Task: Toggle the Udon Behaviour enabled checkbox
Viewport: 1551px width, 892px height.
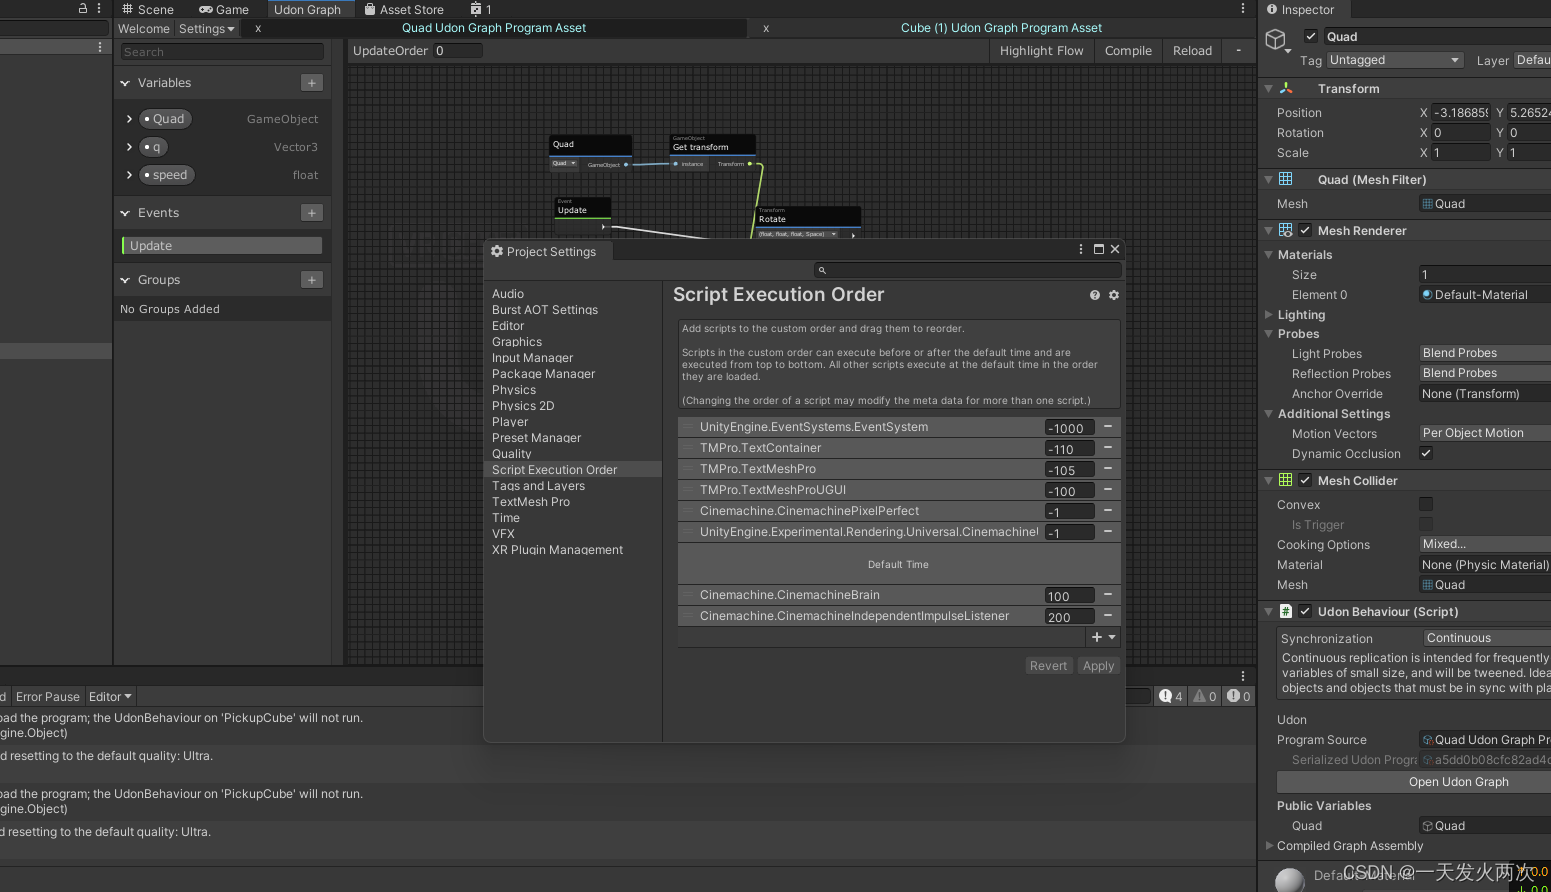Action: pyautogui.click(x=1305, y=611)
